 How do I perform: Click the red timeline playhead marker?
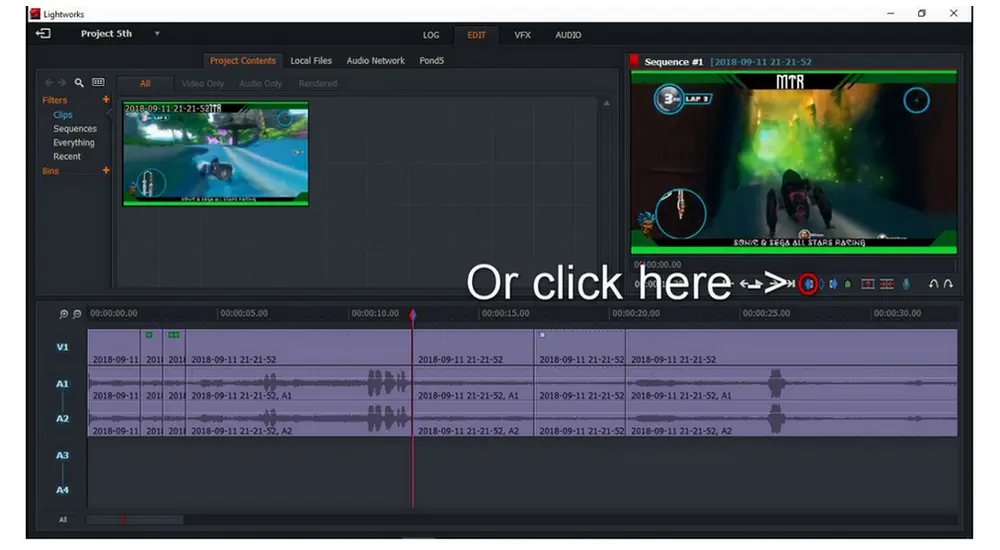pyautogui.click(x=413, y=315)
